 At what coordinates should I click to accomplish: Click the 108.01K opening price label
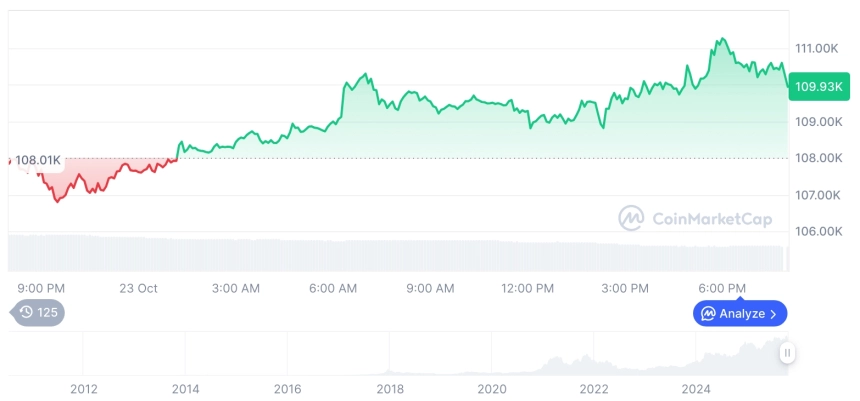pos(38,160)
